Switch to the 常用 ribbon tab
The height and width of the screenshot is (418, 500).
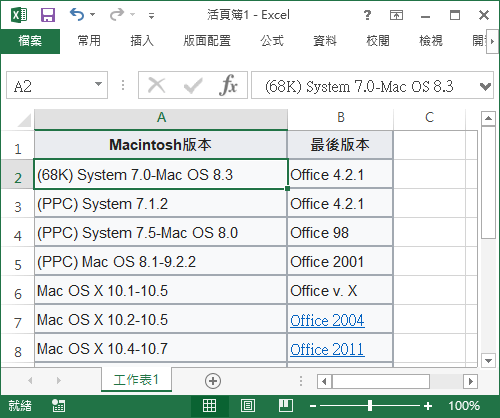[89, 41]
